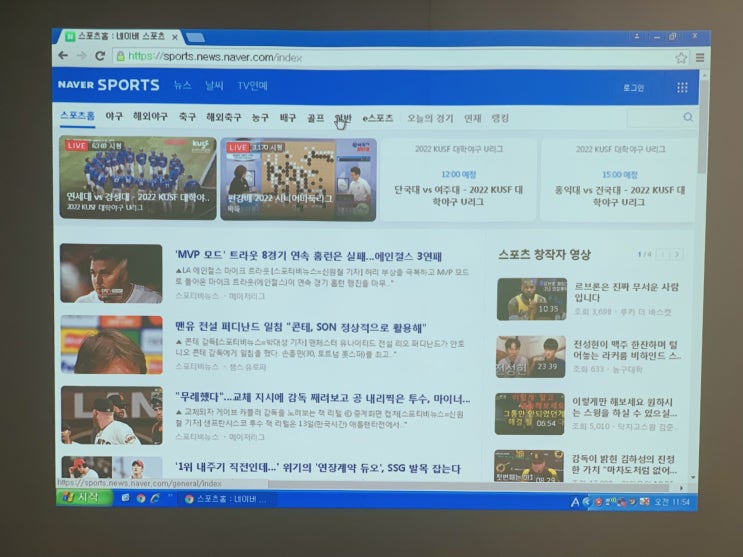Click the 뉴스 link in header
This screenshot has width=743, height=557.
tap(182, 85)
